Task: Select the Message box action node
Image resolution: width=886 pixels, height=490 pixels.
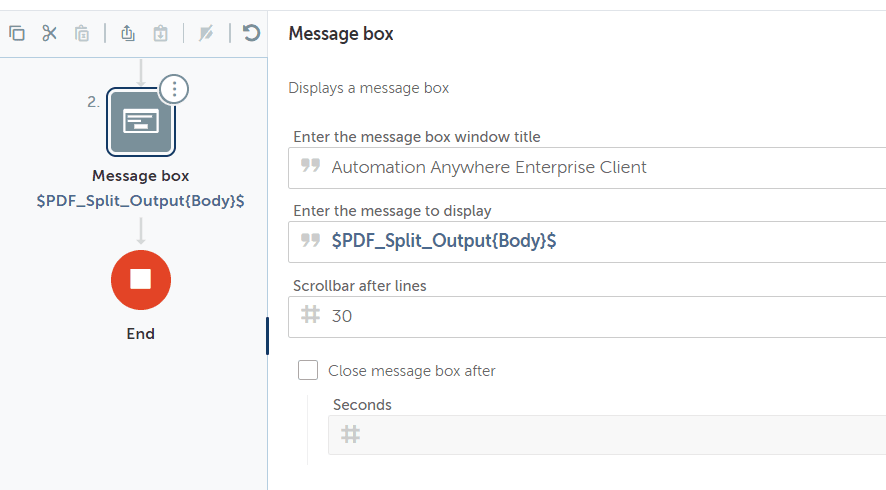Action: pyautogui.click(x=140, y=122)
